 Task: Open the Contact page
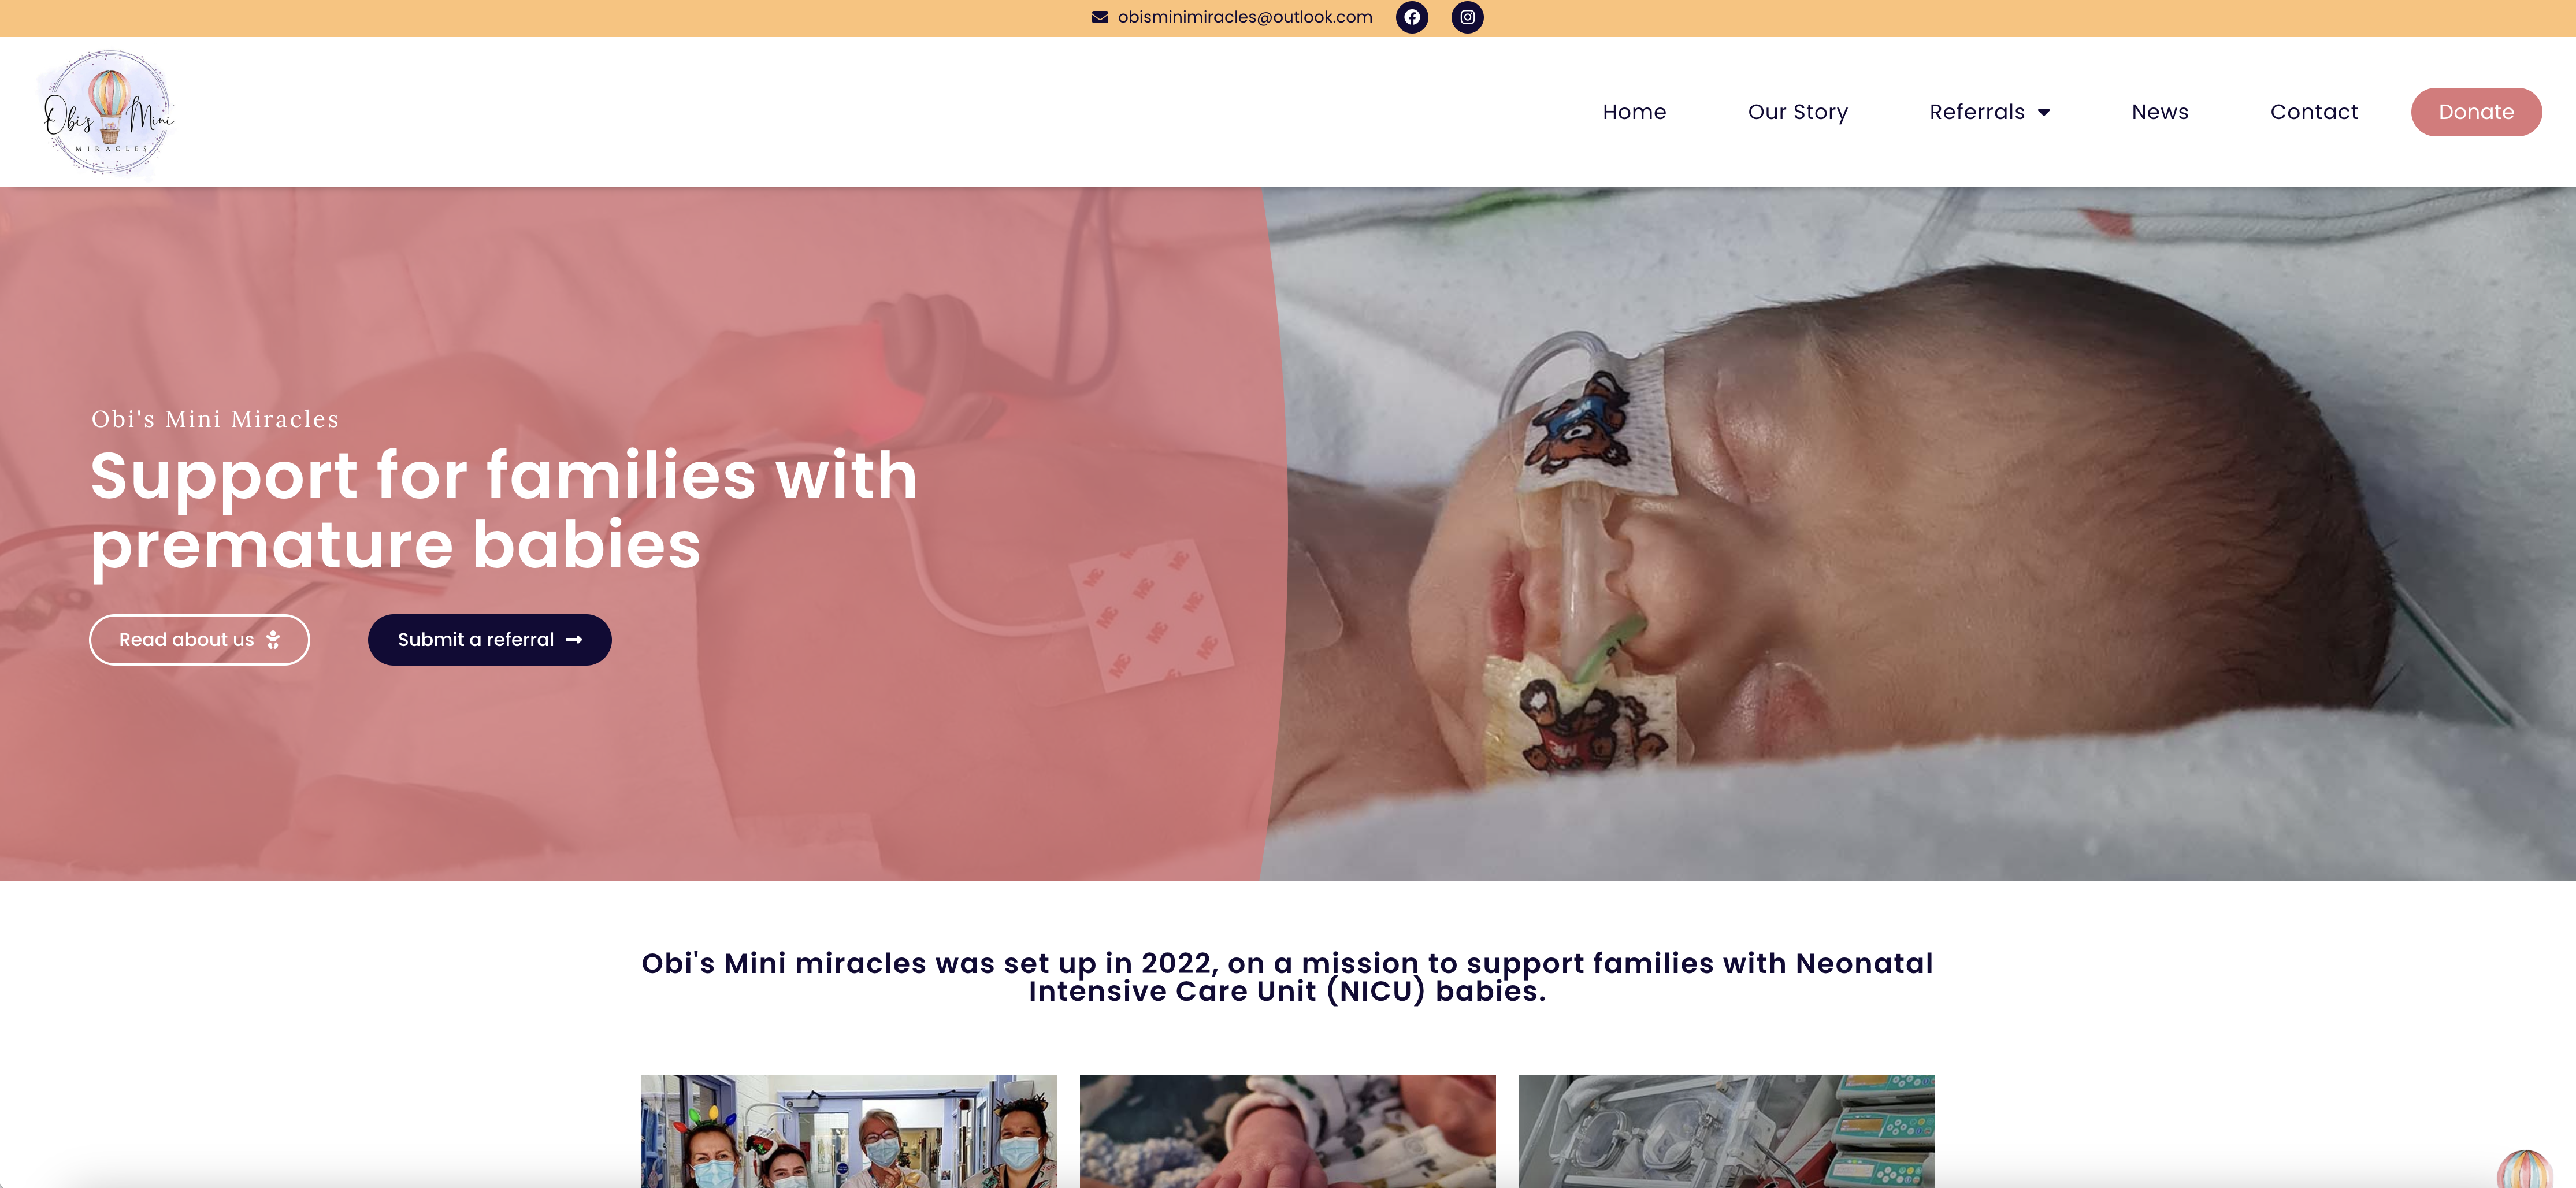pyautogui.click(x=2314, y=112)
